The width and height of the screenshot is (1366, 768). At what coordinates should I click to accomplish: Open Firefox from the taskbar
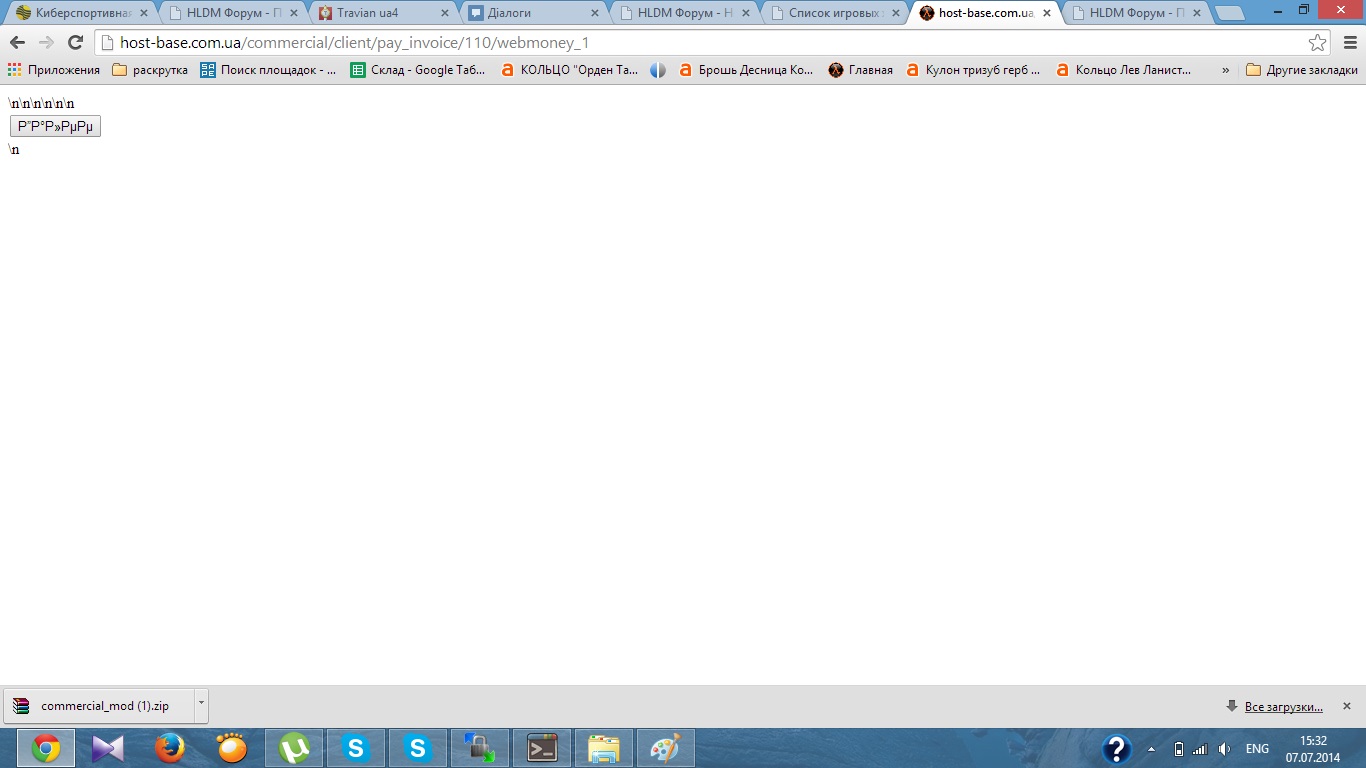170,748
